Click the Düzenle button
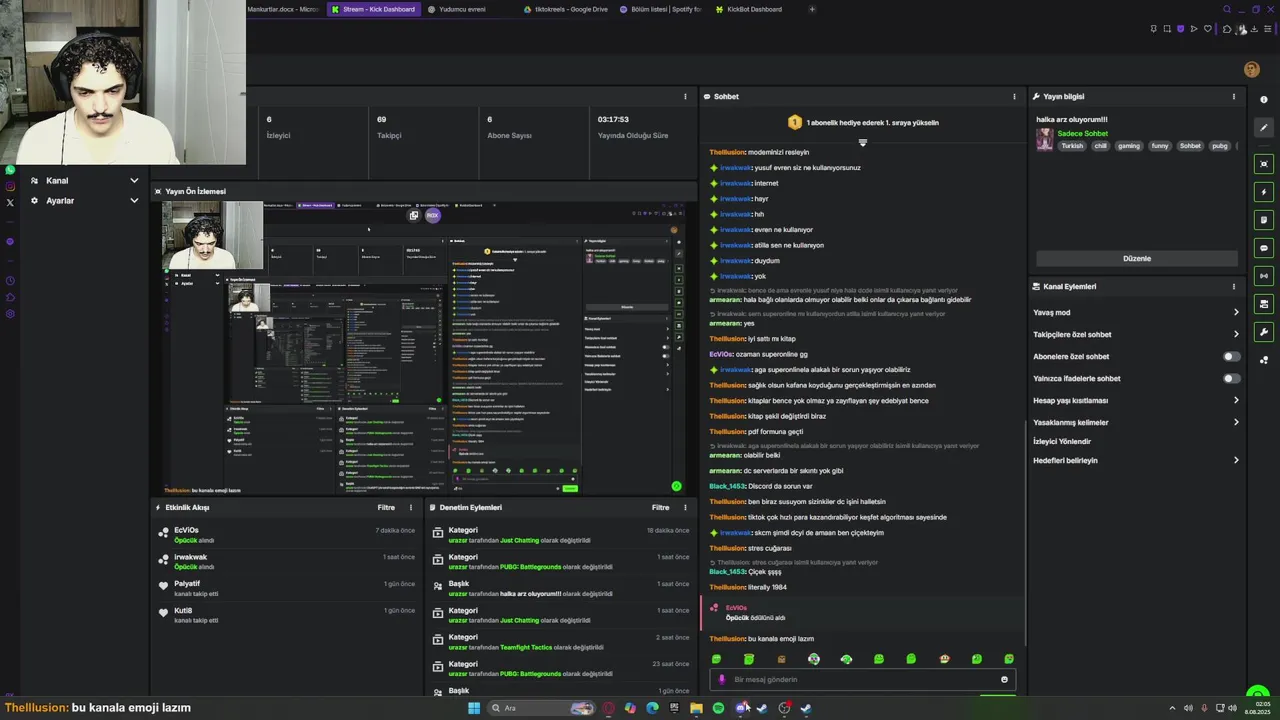Viewport: 1280px width, 720px height. [1137, 258]
